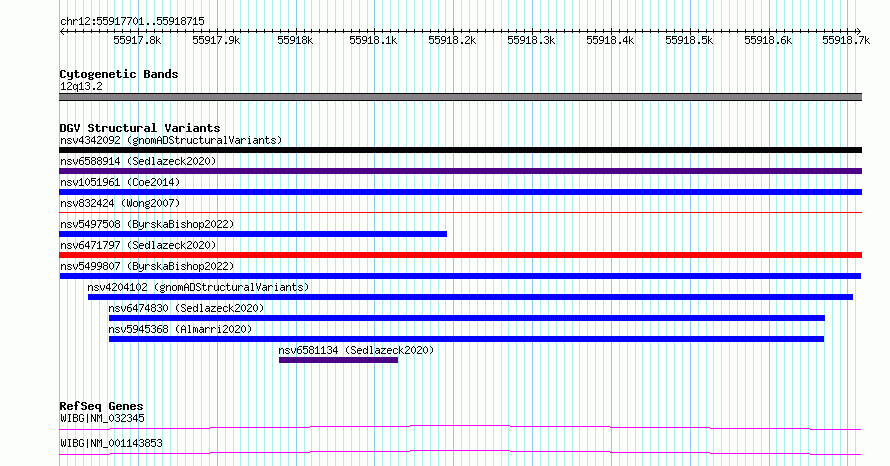Click ruler tick labeled 55918k
Image resolution: width=890 pixels, height=466 pixels.
coord(295,40)
